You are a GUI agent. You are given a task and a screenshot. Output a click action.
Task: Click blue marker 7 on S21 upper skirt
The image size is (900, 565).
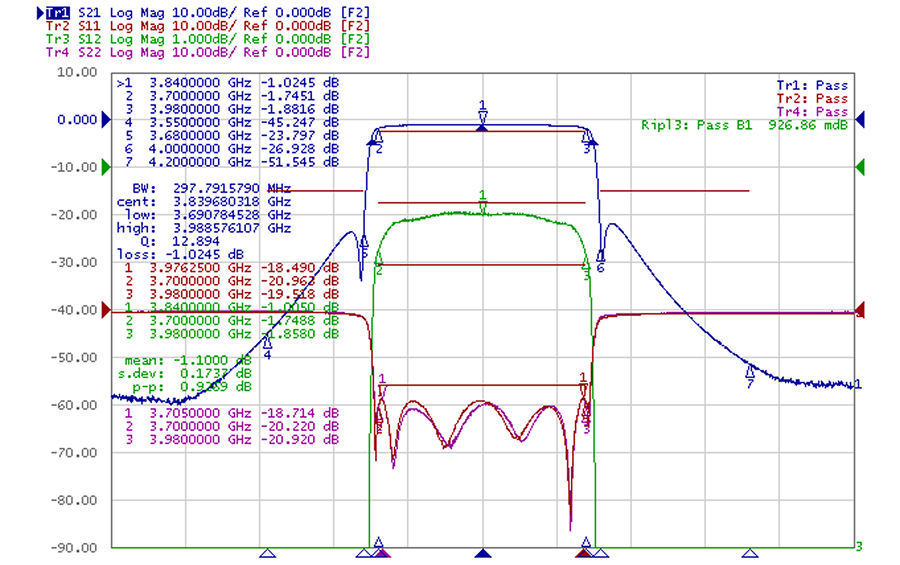coord(749,373)
